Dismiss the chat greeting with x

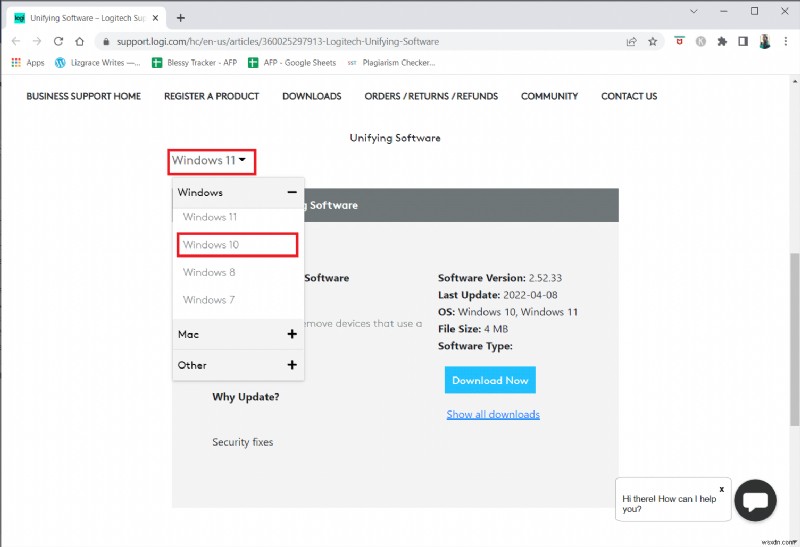[x=721, y=489]
